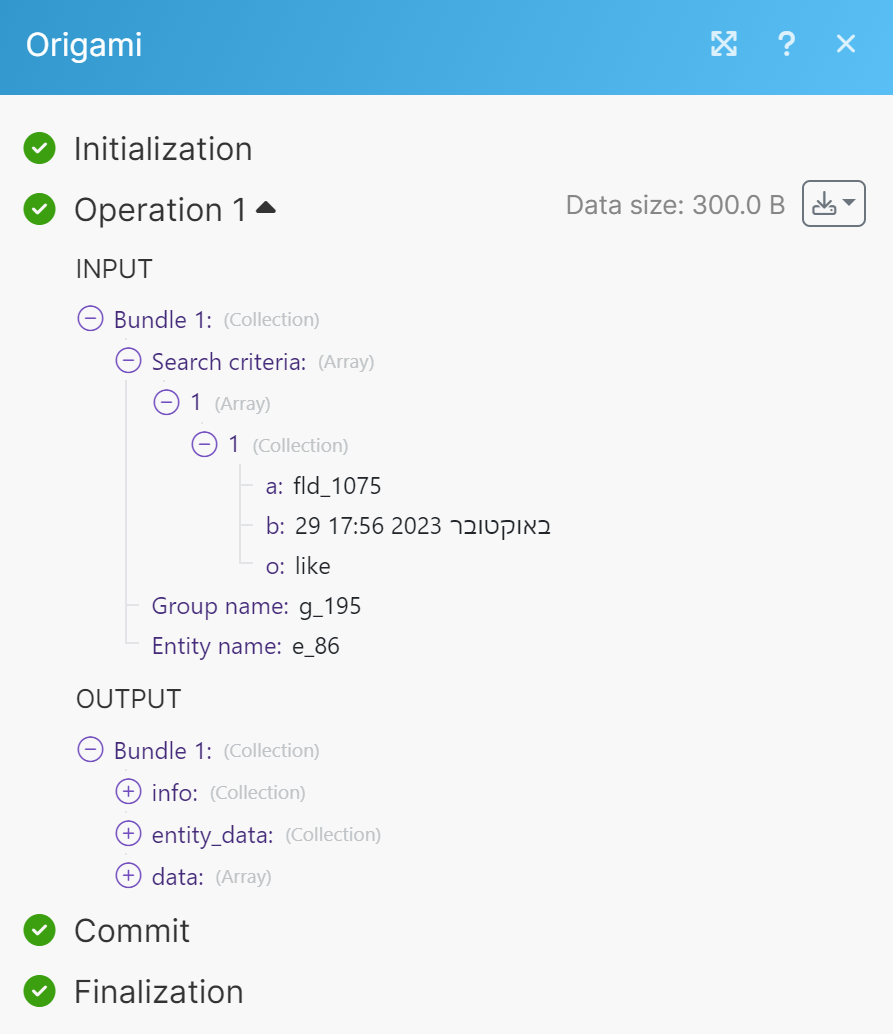
Task: Click the Finalization green check icon
Action: click(x=40, y=991)
